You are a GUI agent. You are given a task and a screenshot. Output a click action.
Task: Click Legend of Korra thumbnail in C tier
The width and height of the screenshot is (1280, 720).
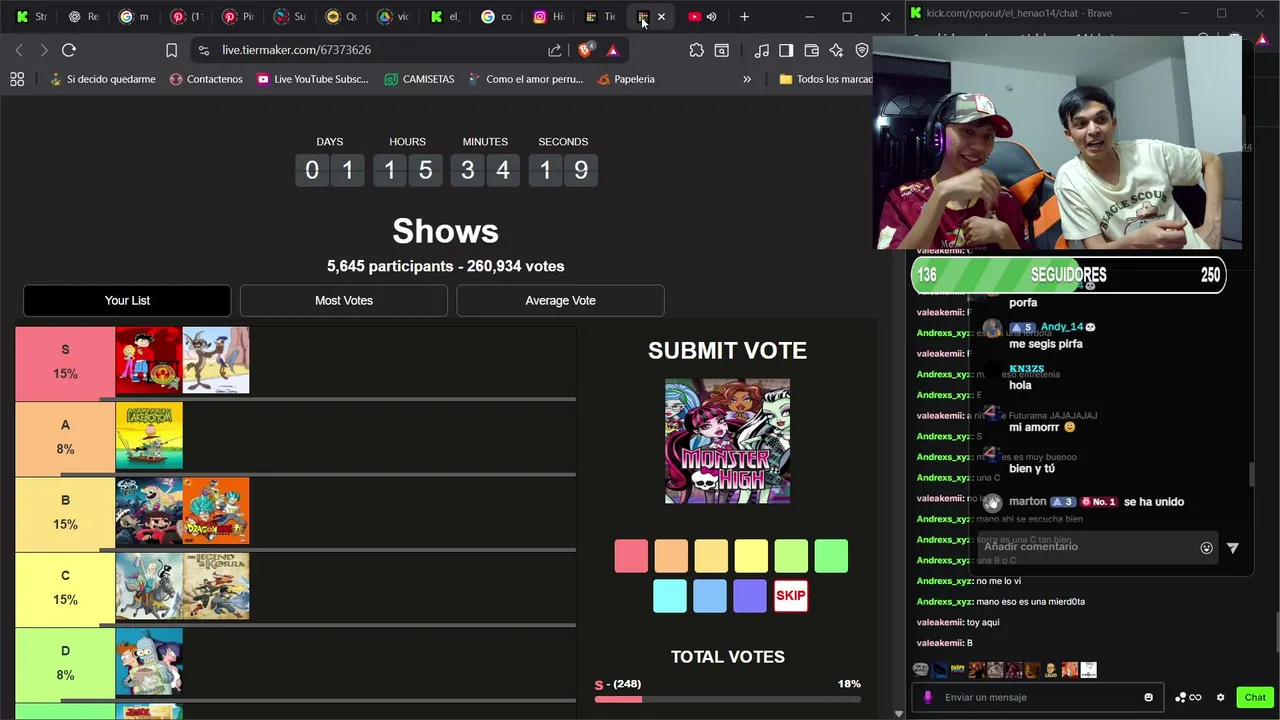point(216,586)
